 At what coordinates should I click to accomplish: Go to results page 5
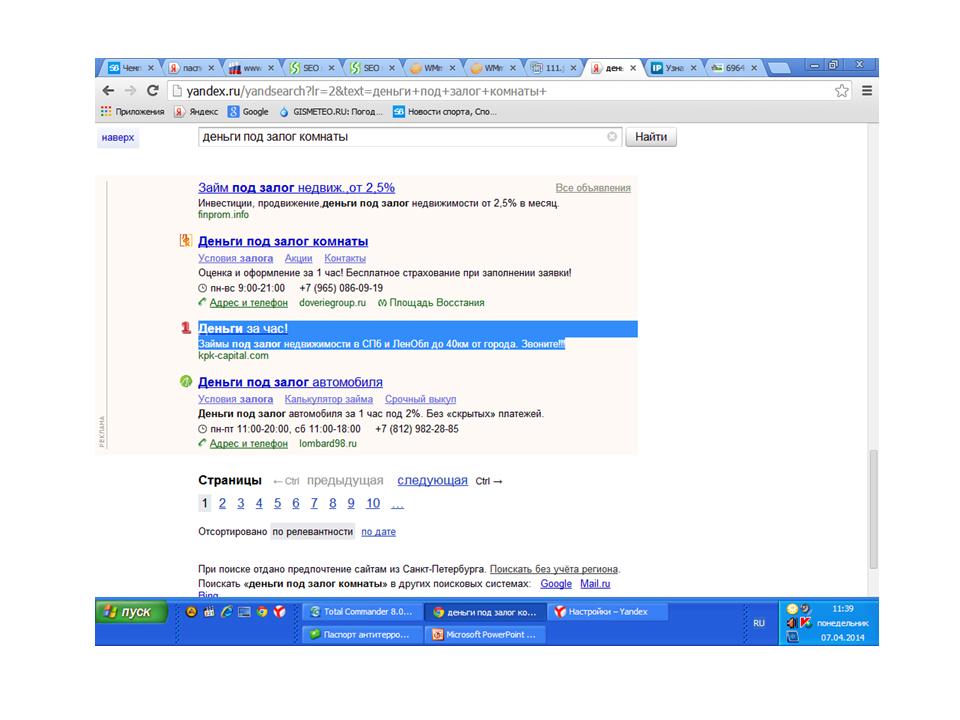coord(277,503)
